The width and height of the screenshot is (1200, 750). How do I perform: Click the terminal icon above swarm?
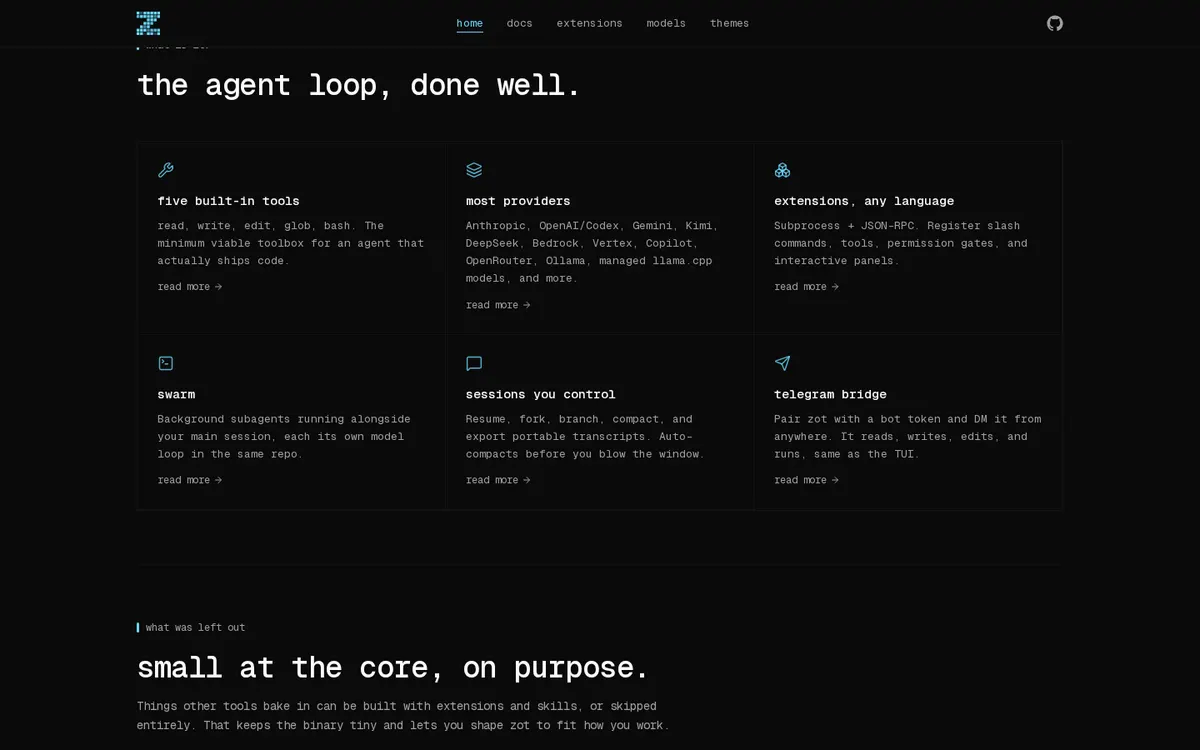click(166, 363)
